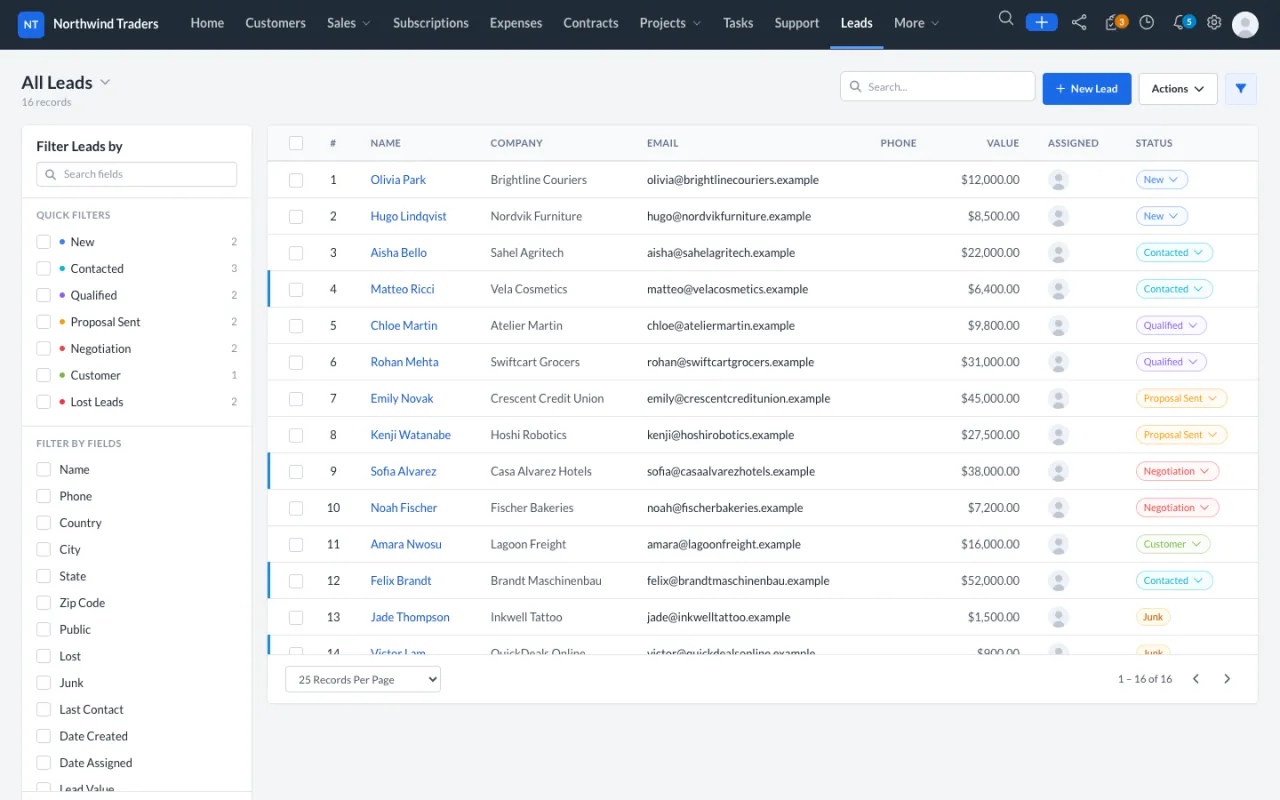This screenshot has height=800, width=1280.
Task: Go to the Customers tab
Action: (x=276, y=23)
